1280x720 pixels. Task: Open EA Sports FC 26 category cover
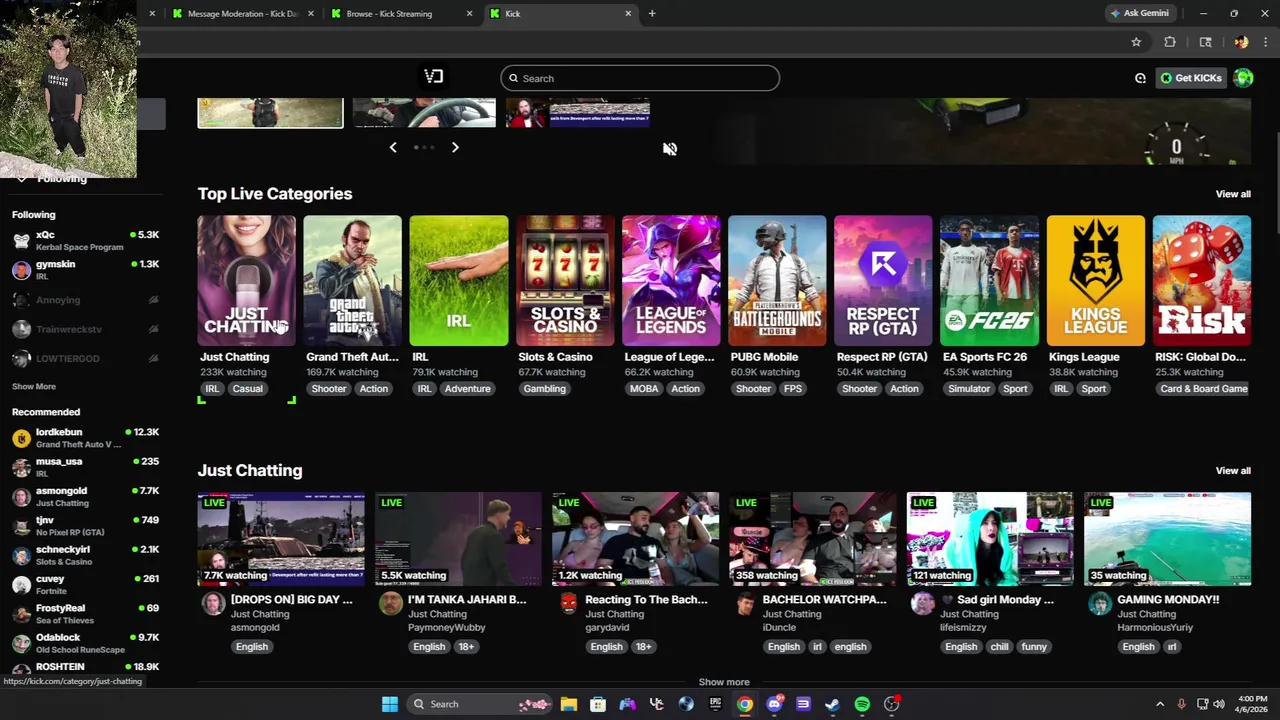click(989, 281)
